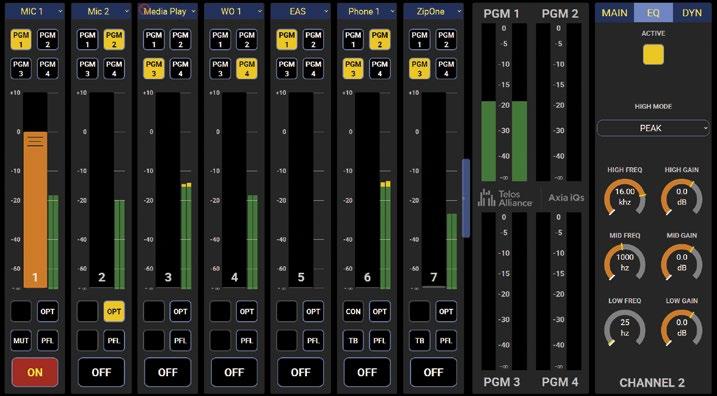Open the Mic 2 source dropdown

coord(102,11)
